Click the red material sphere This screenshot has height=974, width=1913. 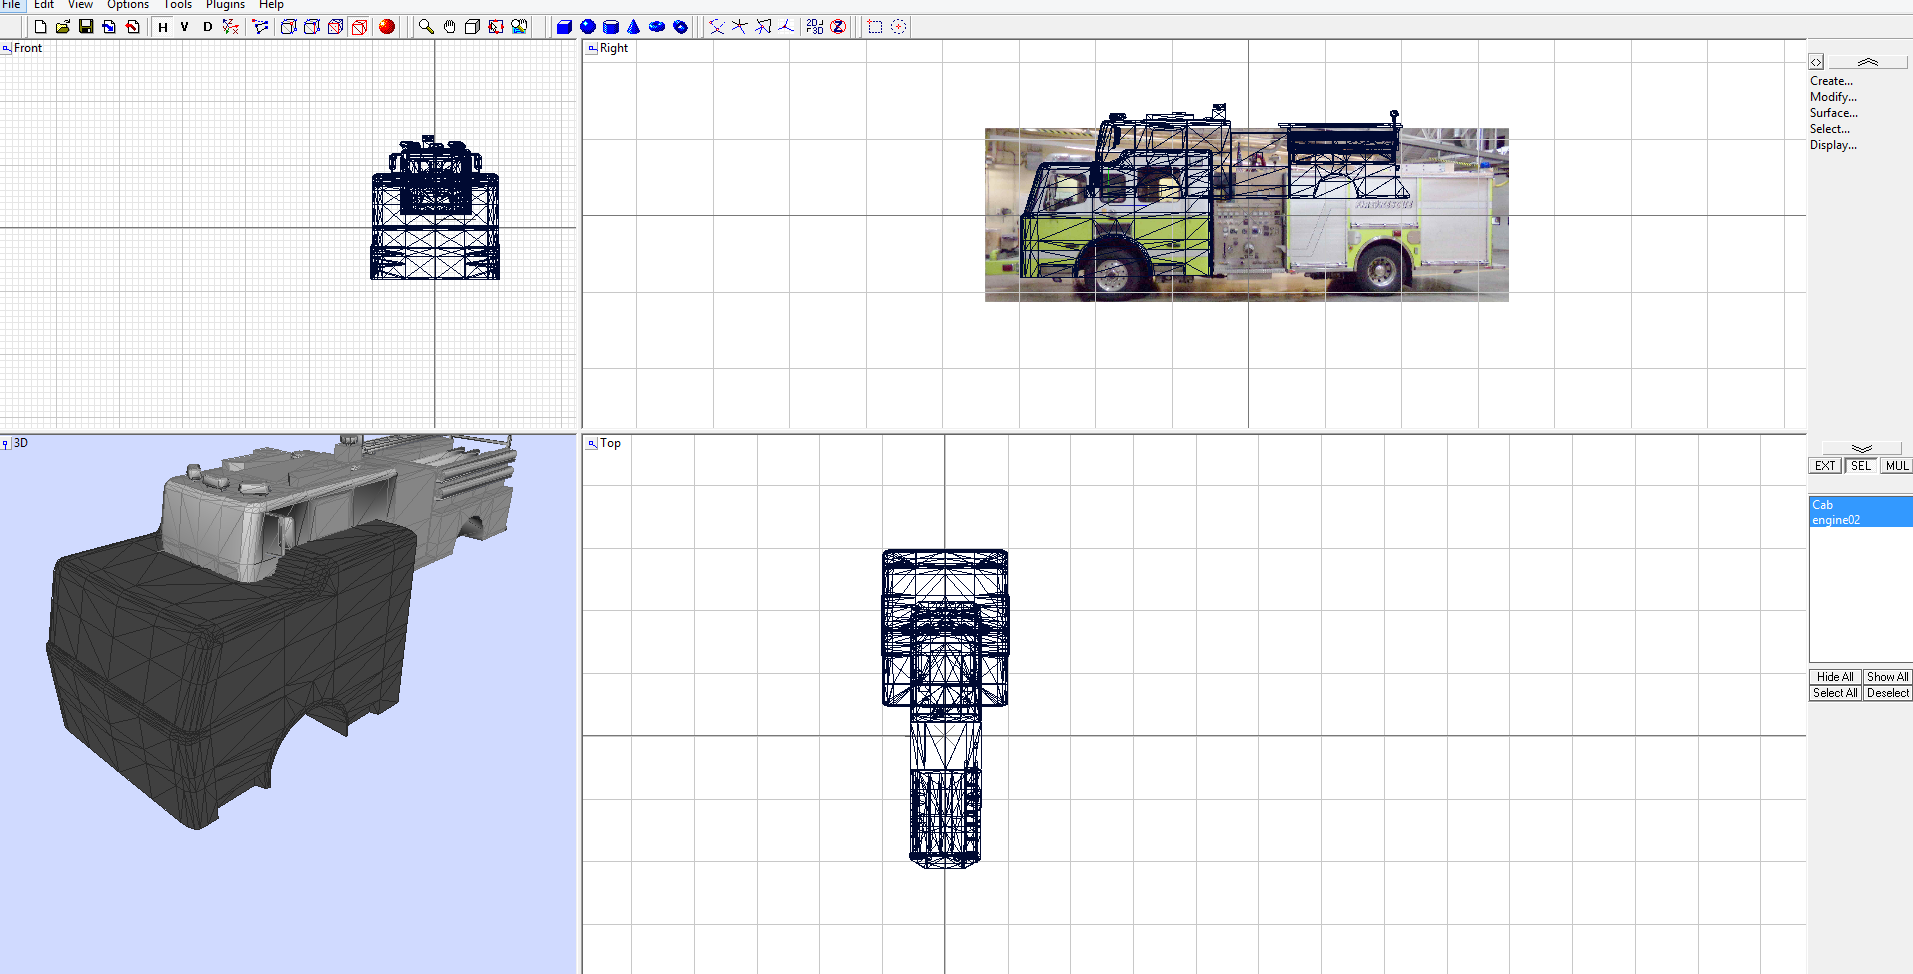click(x=386, y=27)
